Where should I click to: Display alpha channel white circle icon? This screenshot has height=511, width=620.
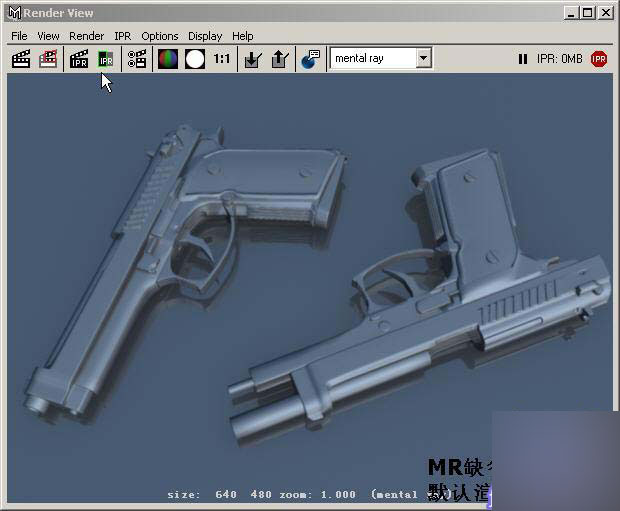tap(195, 59)
